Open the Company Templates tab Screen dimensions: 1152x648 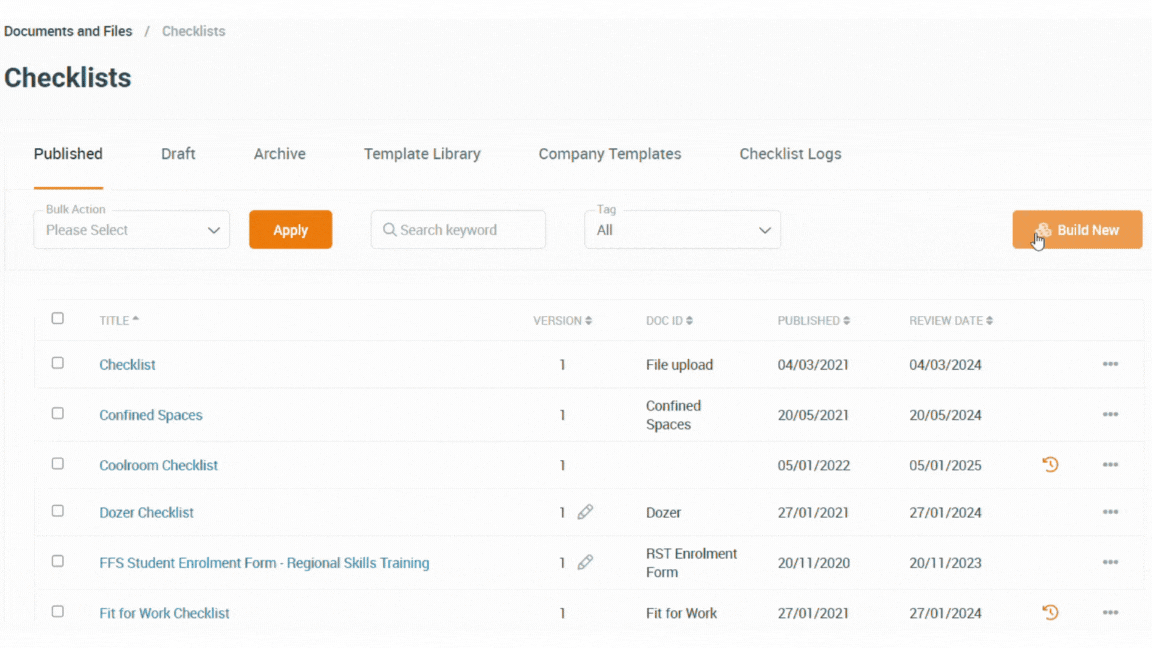pyautogui.click(x=610, y=153)
